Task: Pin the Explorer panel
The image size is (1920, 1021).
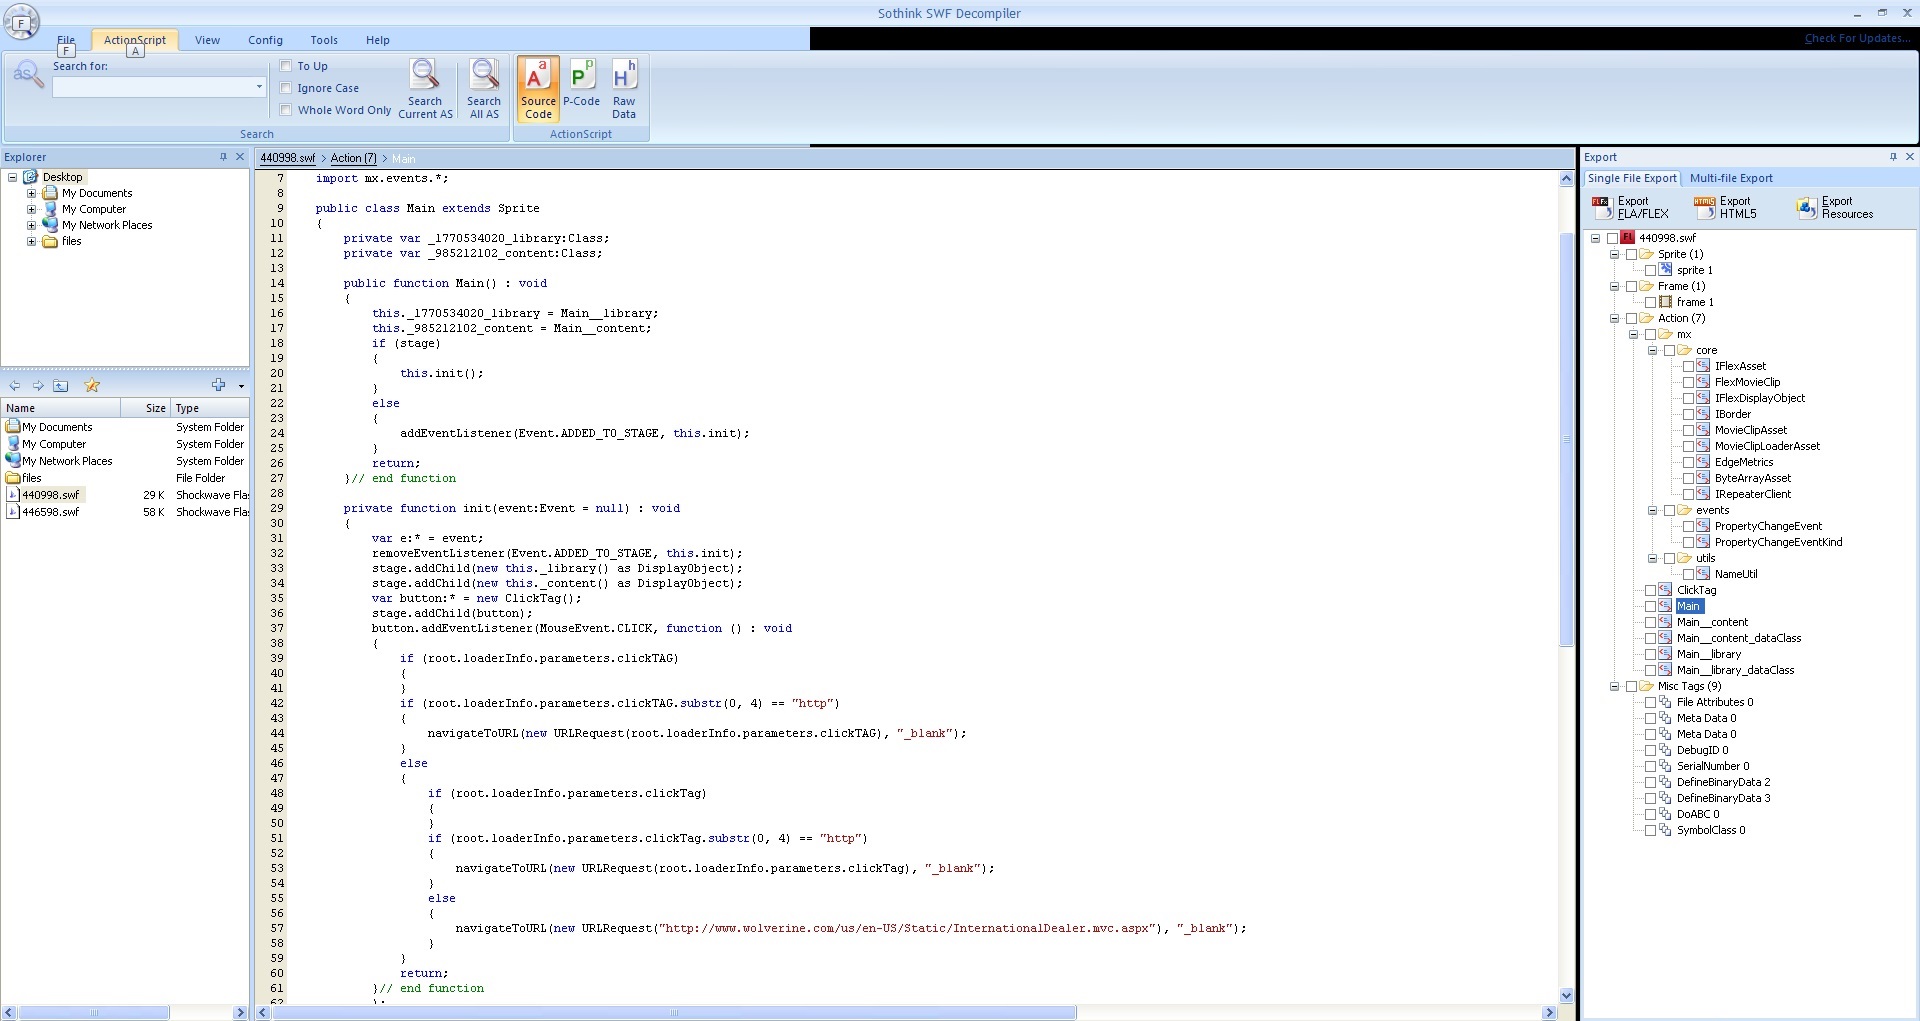Action: tap(223, 157)
